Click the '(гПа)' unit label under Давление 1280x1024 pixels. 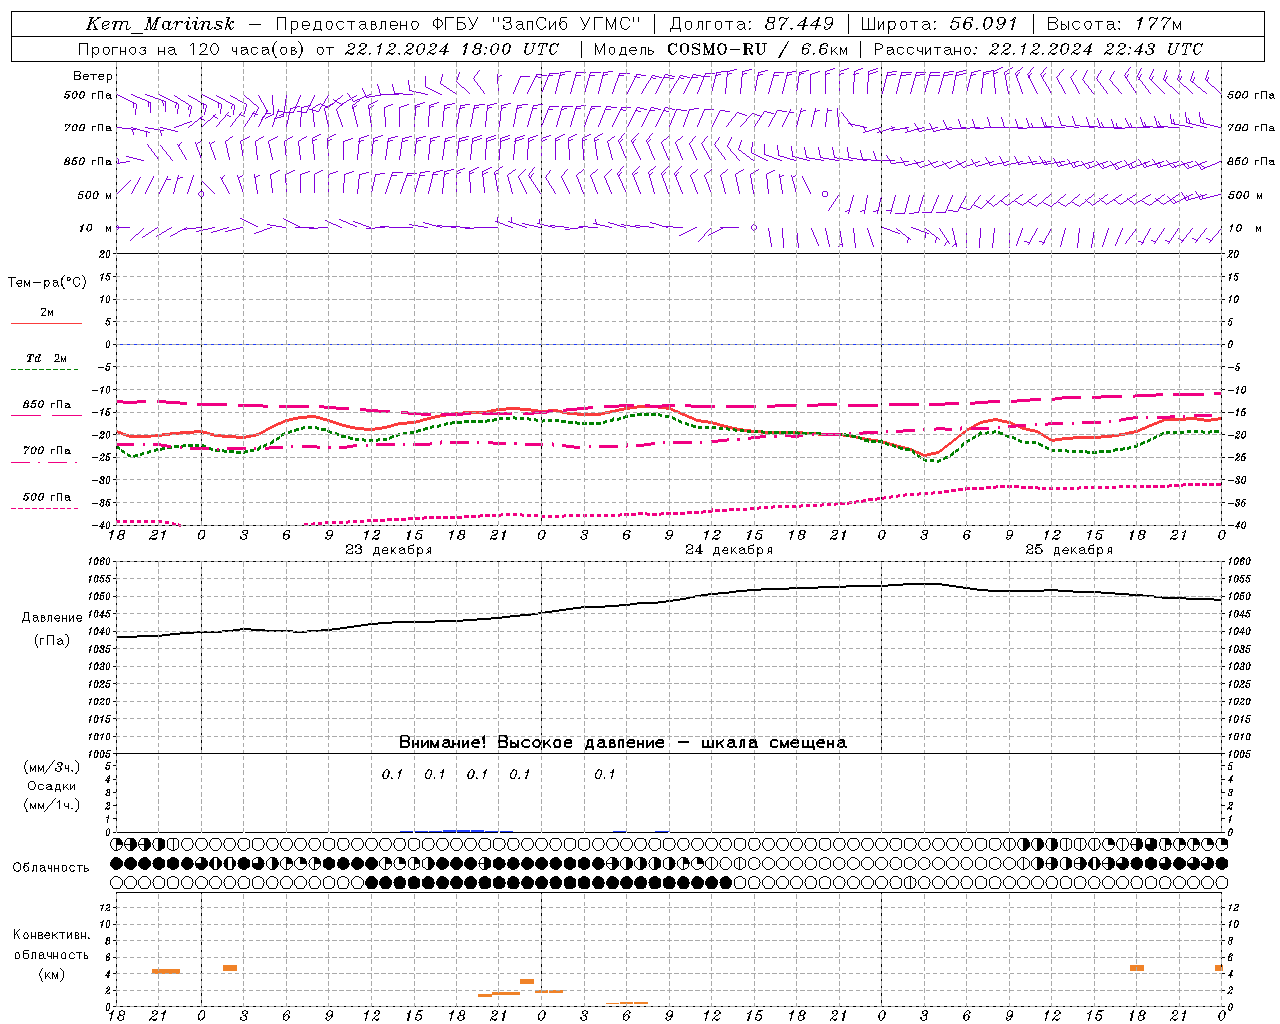[x=52, y=641]
